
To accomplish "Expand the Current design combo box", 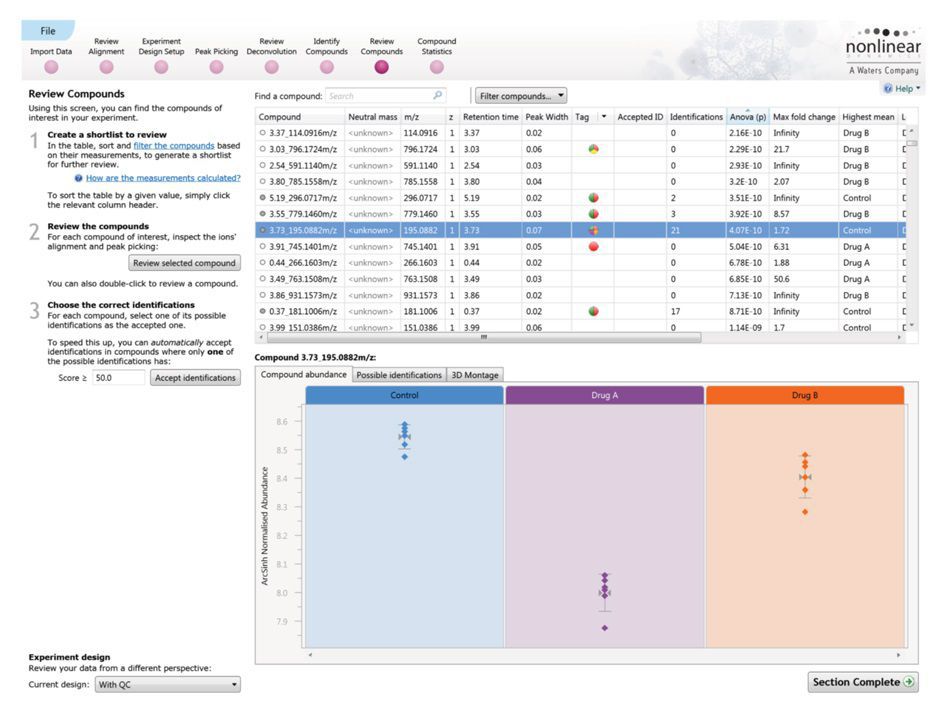I will coord(167,685).
